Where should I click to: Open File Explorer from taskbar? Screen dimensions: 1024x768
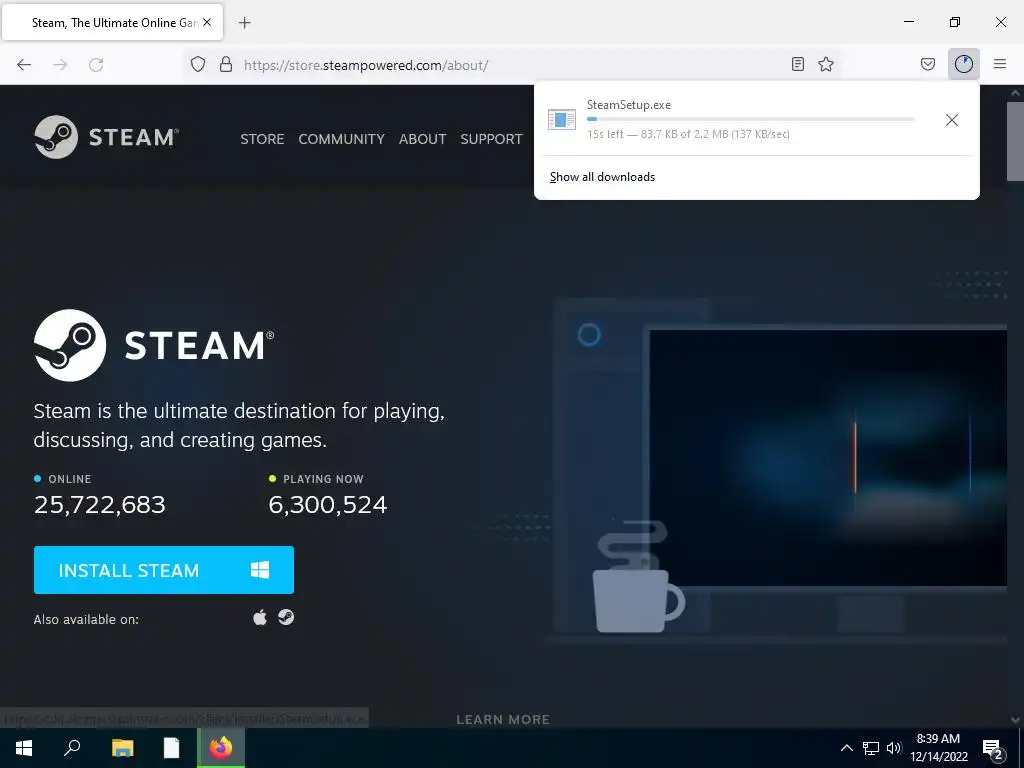click(x=122, y=748)
